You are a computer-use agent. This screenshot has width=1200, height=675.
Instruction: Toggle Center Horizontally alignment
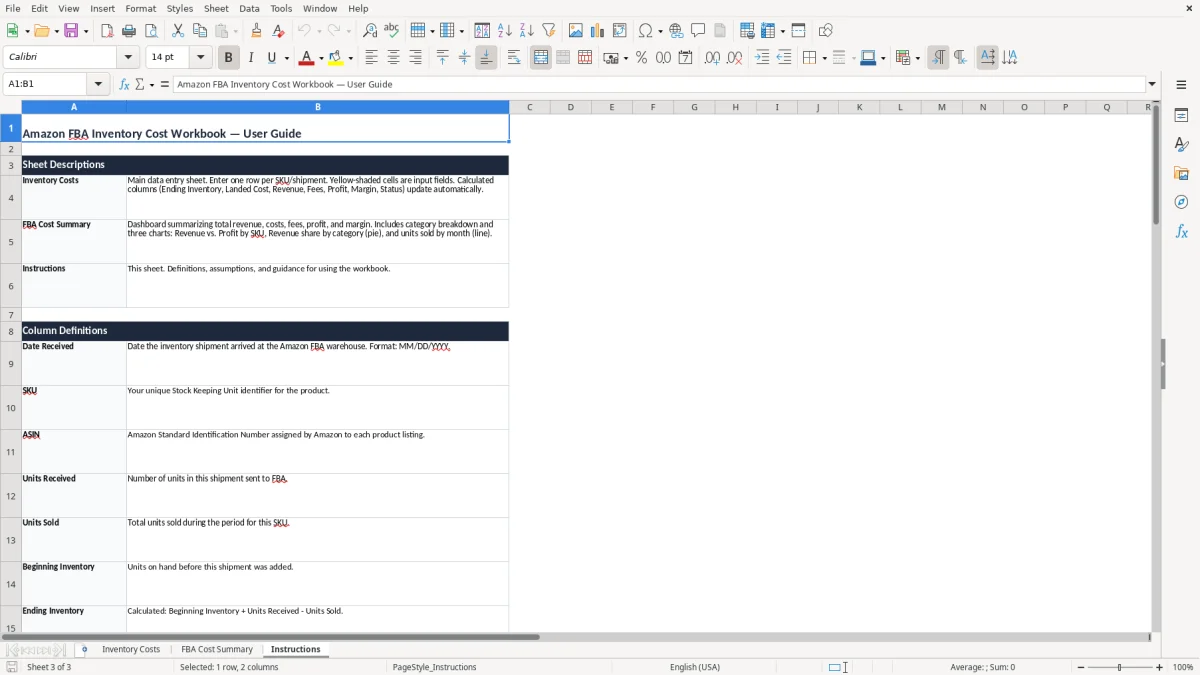pyautogui.click(x=393, y=58)
